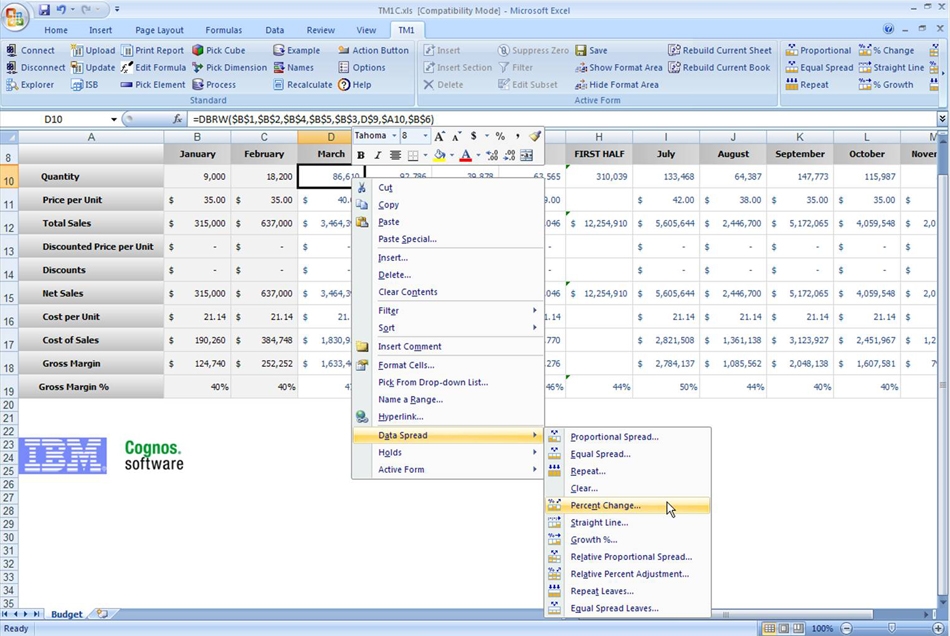Screen dimensions: 950x636
Task: Open the ISB tool
Action: click(84, 85)
